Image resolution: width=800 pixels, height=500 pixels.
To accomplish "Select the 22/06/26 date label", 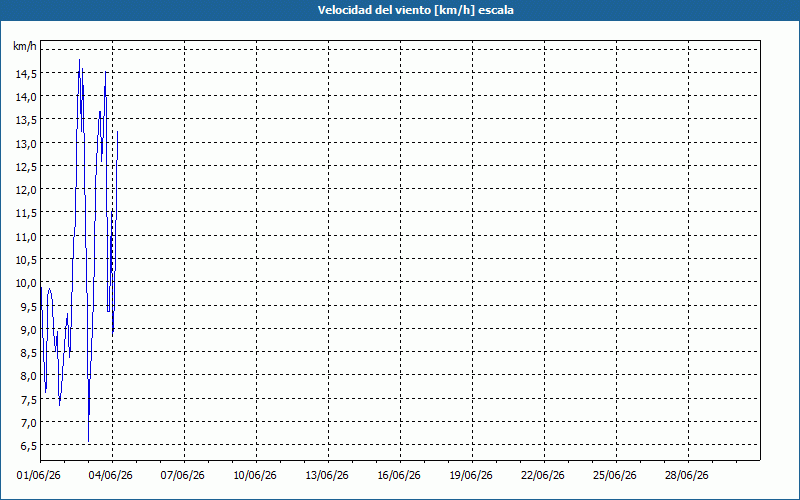I will (x=543, y=476).
